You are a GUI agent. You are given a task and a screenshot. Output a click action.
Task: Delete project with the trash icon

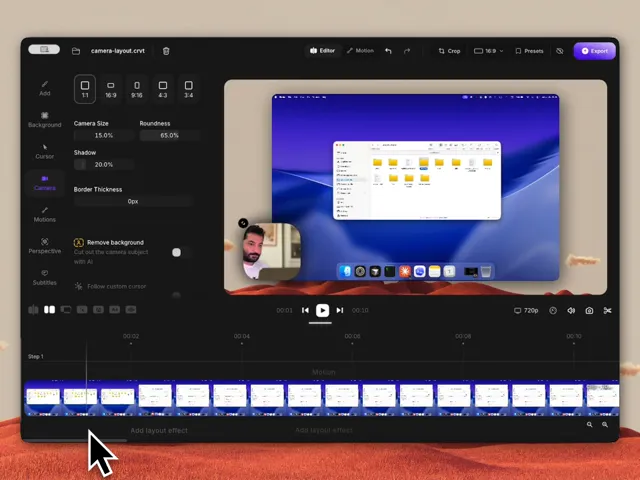point(166,51)
